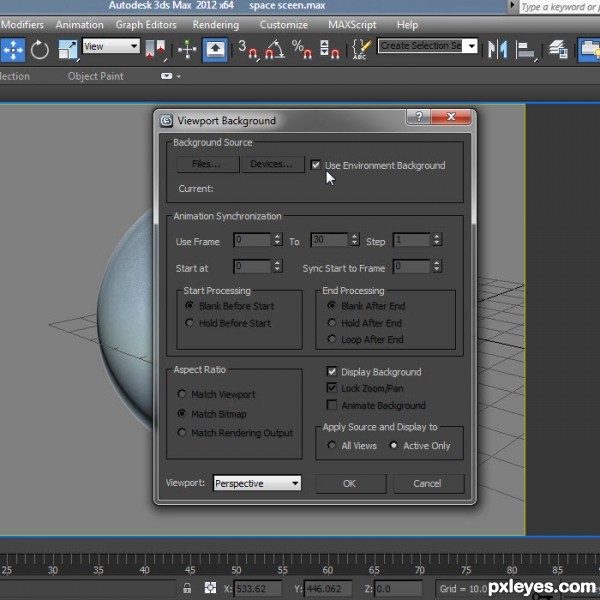Image resolution: width=600 pixels, height=600 pixels.
Task: Uncheck Use Environment Background
Action: (316, 165)
